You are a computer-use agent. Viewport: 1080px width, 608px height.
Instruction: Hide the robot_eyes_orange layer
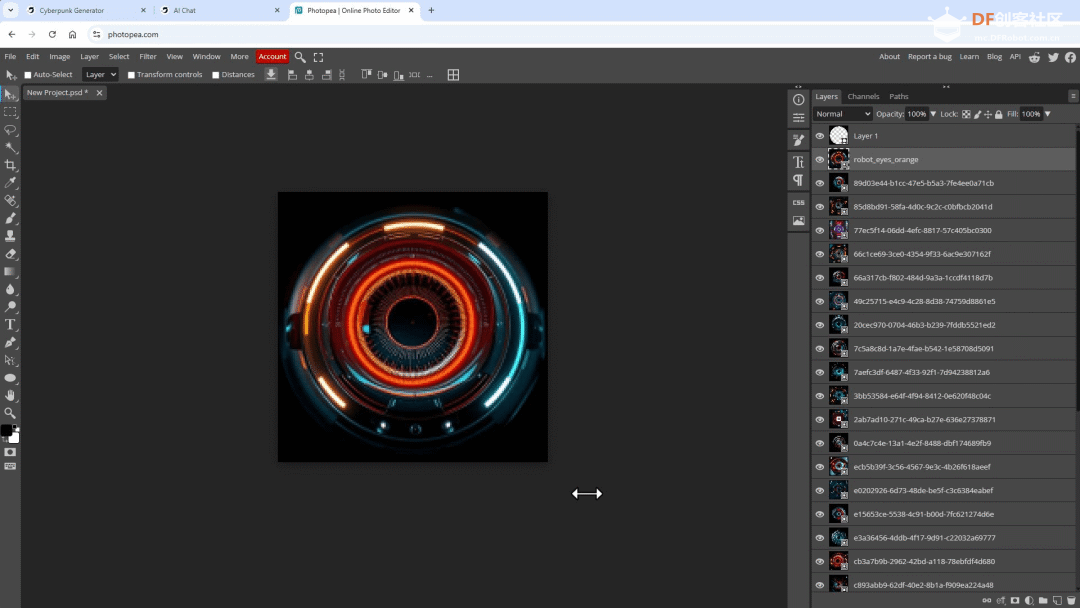point(820,160)
